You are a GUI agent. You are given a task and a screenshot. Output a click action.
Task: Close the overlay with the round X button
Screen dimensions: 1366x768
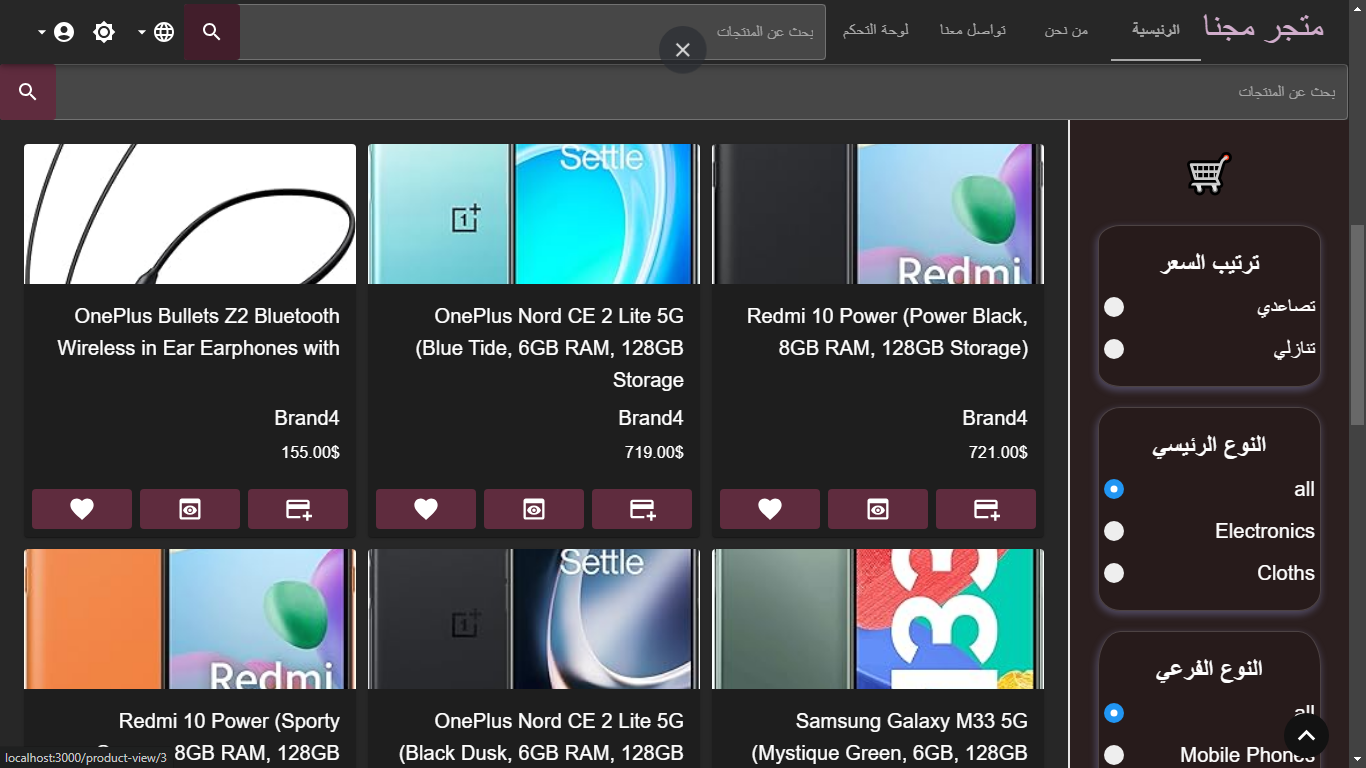683,50
